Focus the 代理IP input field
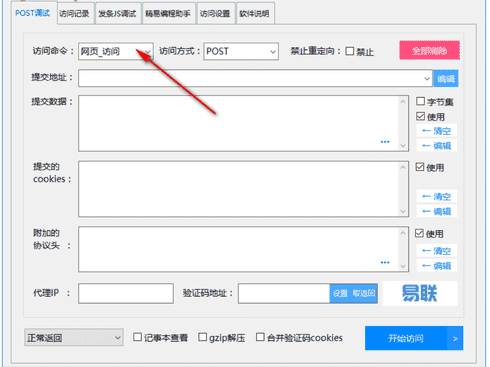 pyautogui.click(x=126, y=293)
